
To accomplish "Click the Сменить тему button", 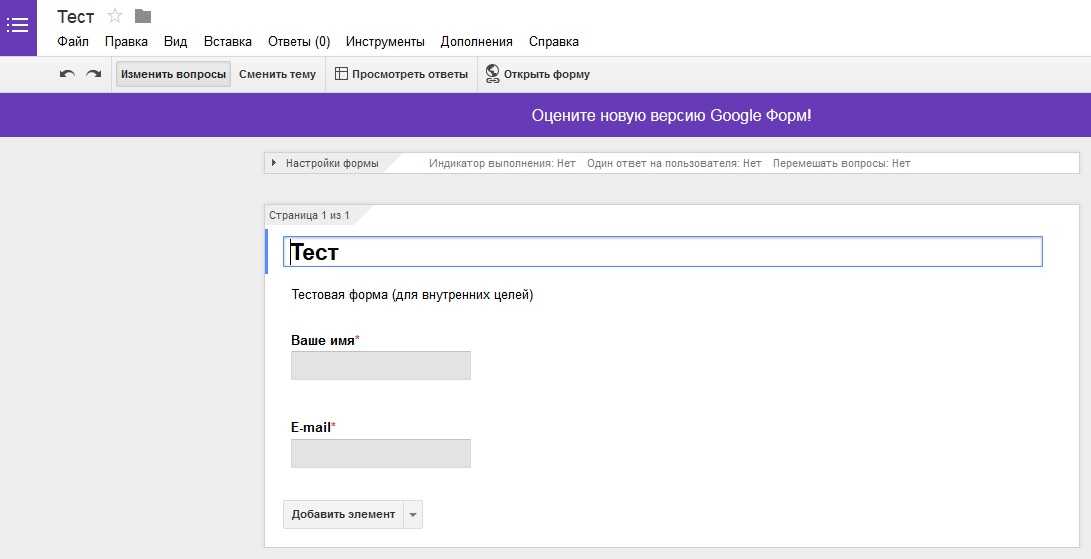I will click(278, 74).
